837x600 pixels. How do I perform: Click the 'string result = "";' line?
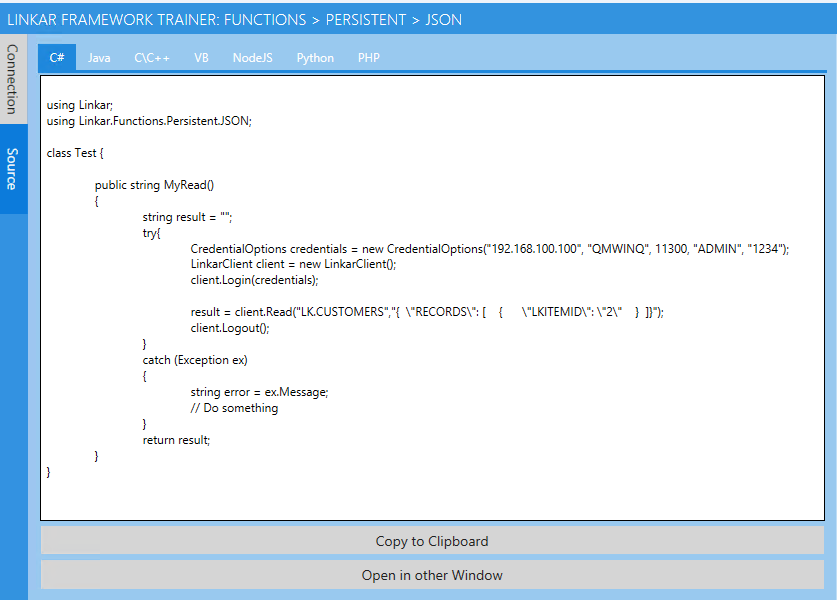tap(187, 217)
